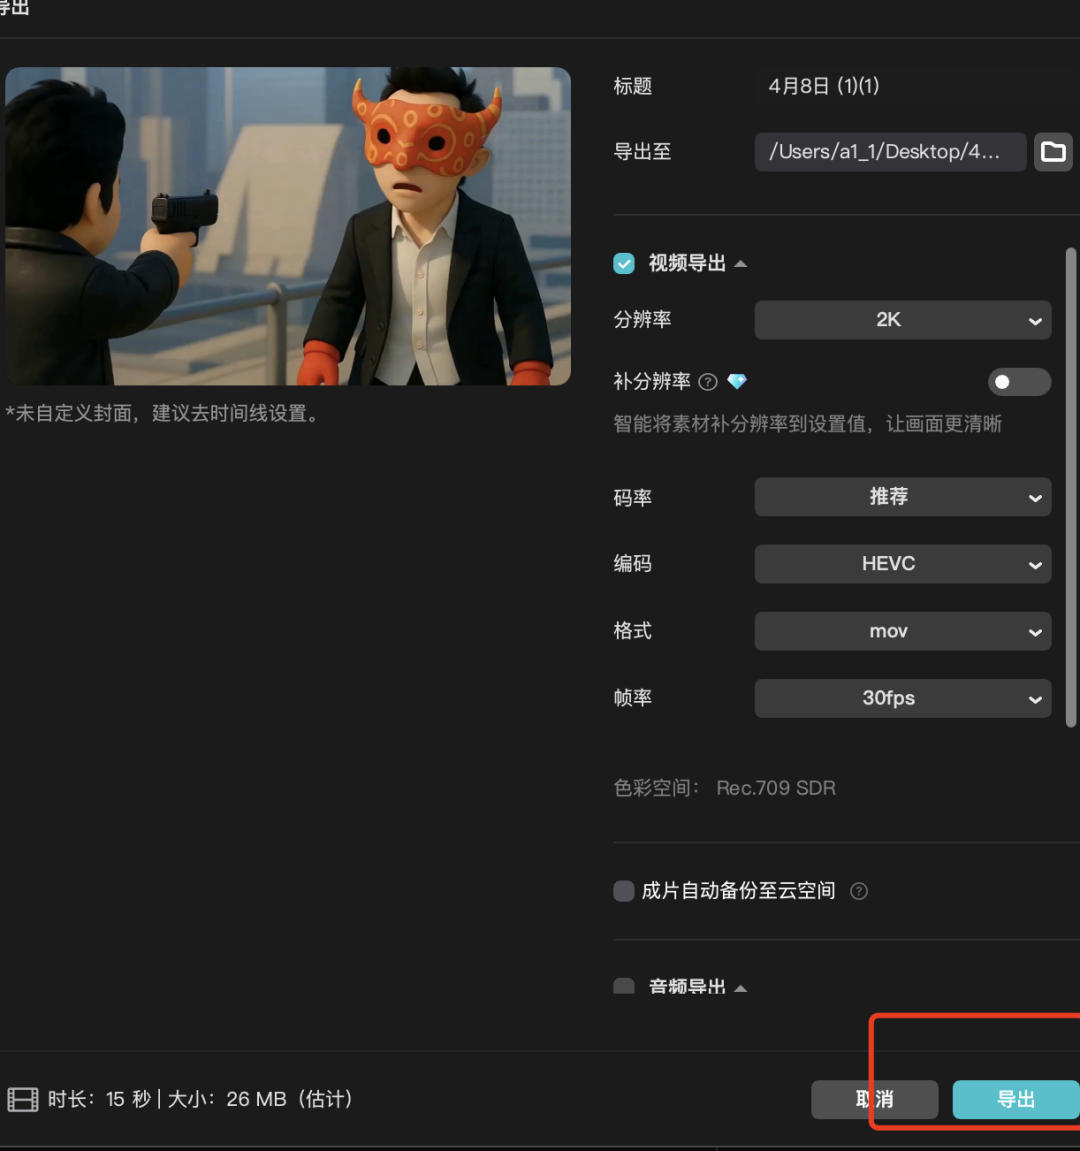Open the help icon next to 补分辨率

coord(708,381)
